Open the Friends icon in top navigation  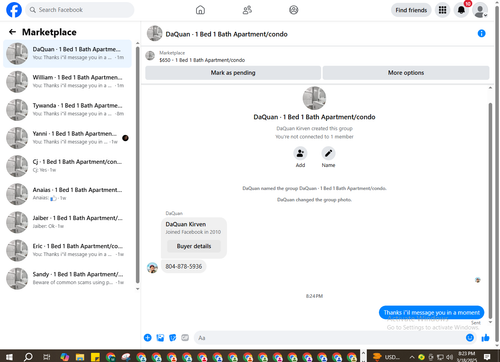247,10
